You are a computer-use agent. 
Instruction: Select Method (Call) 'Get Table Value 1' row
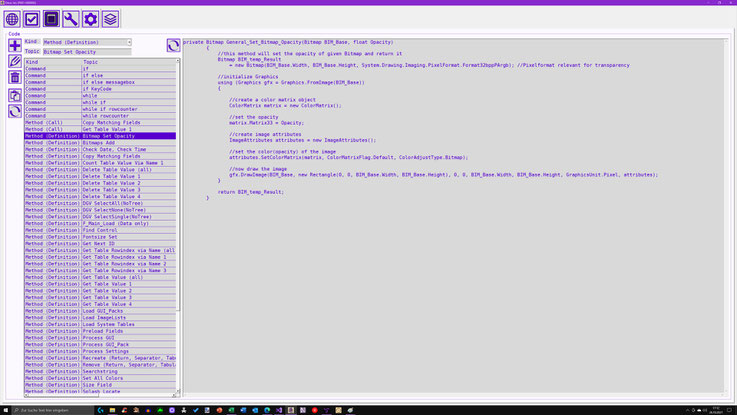pos(100,129)
